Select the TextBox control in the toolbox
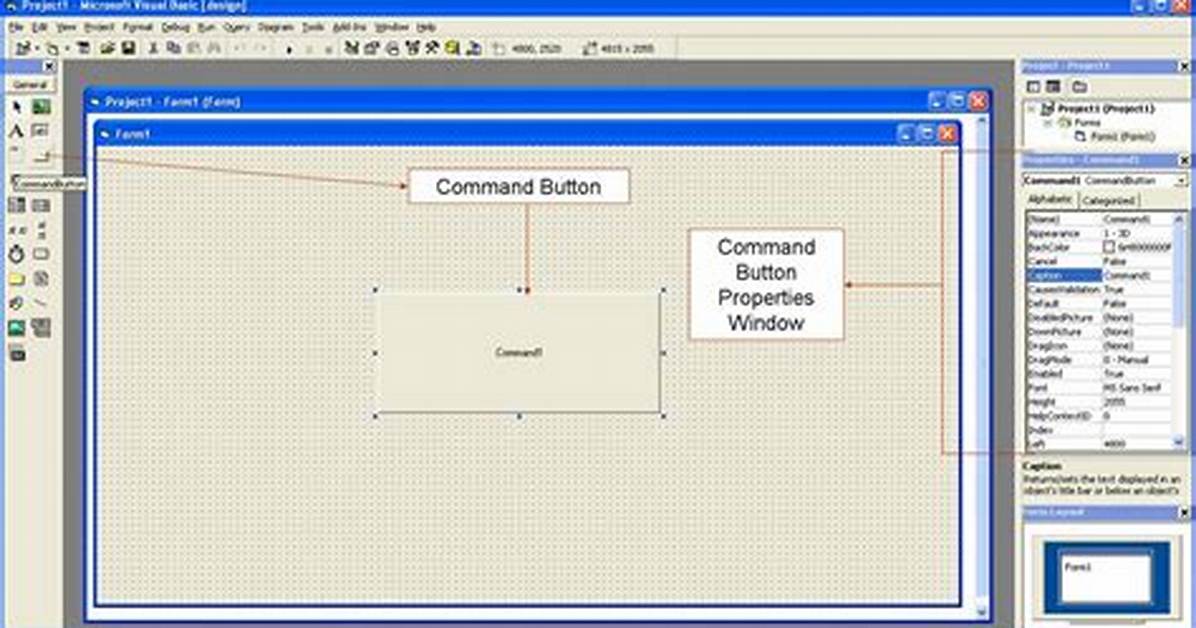The image size is (1196, 628). (41, 131)
